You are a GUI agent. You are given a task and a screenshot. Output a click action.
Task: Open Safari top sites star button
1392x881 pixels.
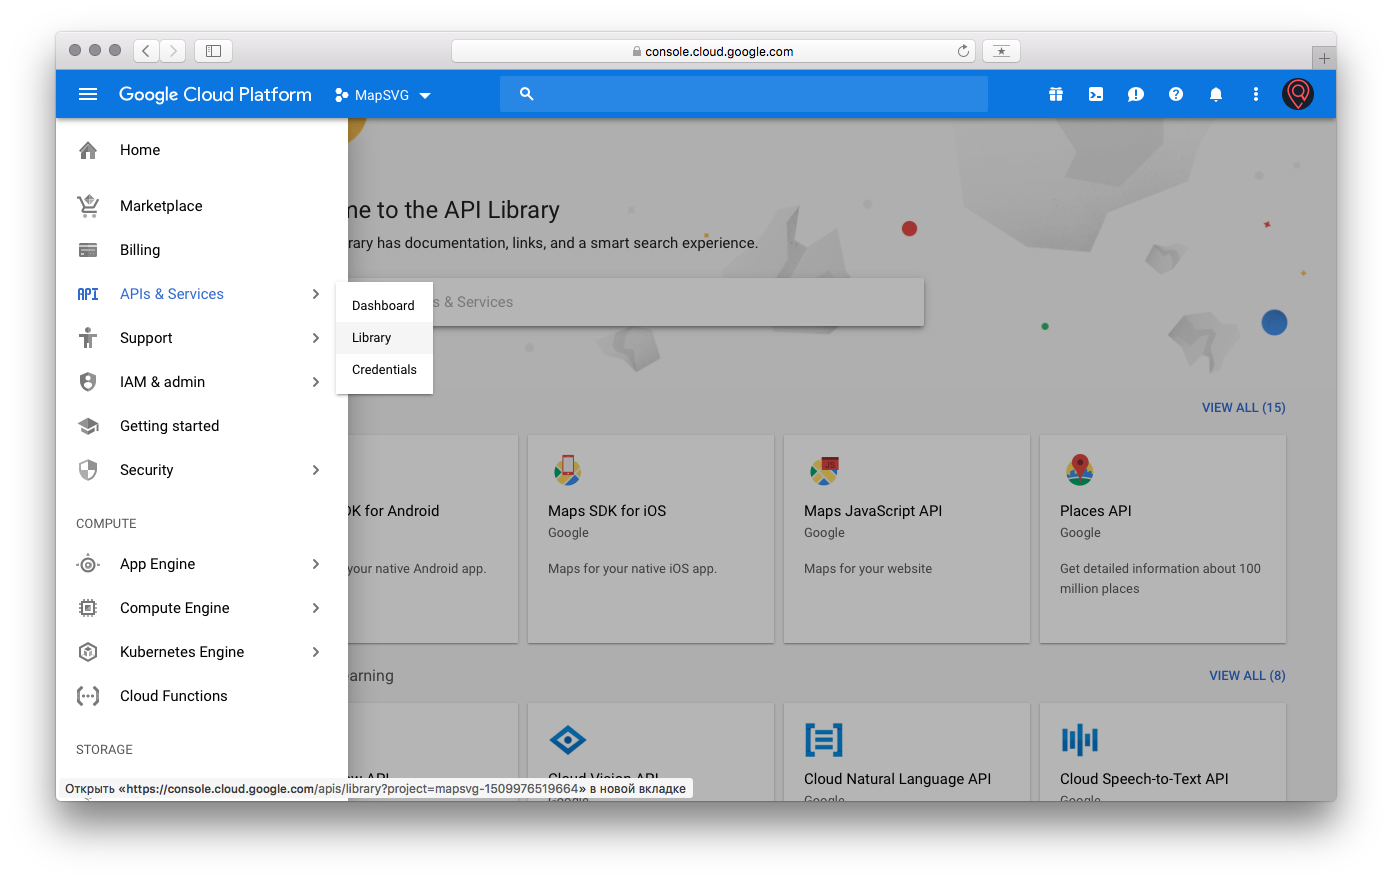tap(1001, 51)
